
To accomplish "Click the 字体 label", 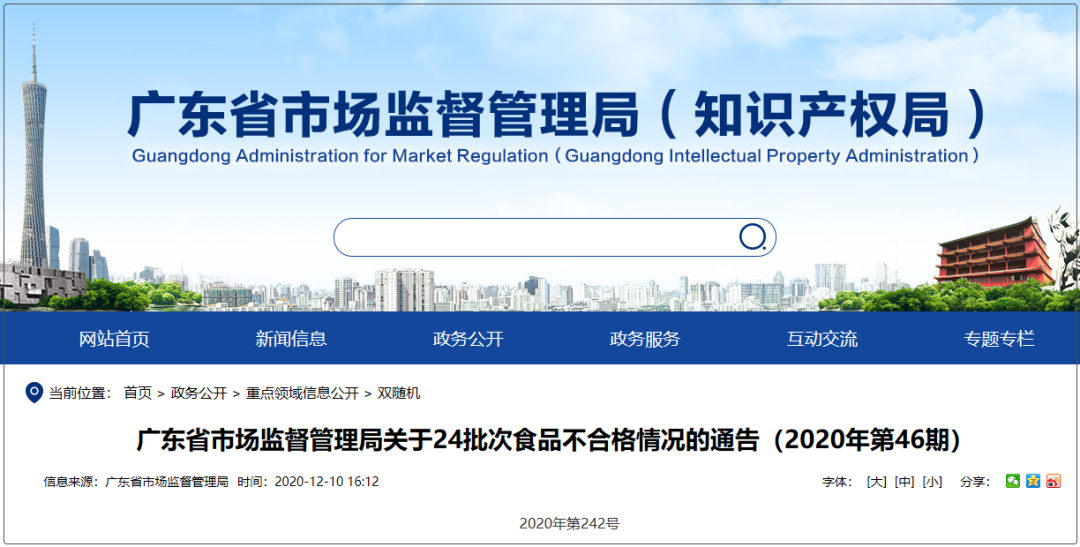I will click(x=838, y=482).
